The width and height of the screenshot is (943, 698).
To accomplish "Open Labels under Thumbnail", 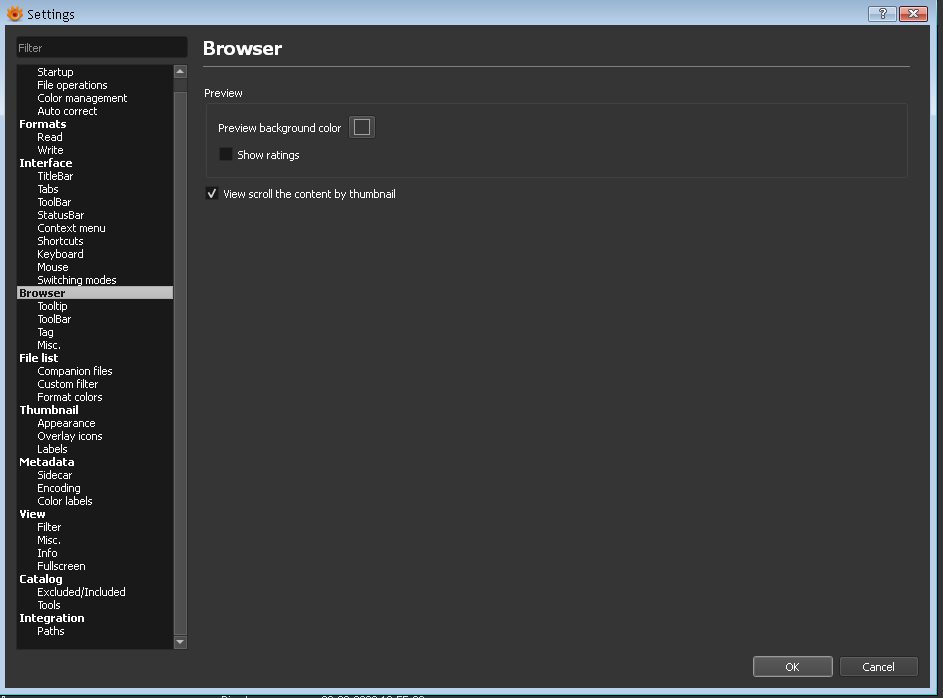I will point(52,449).
